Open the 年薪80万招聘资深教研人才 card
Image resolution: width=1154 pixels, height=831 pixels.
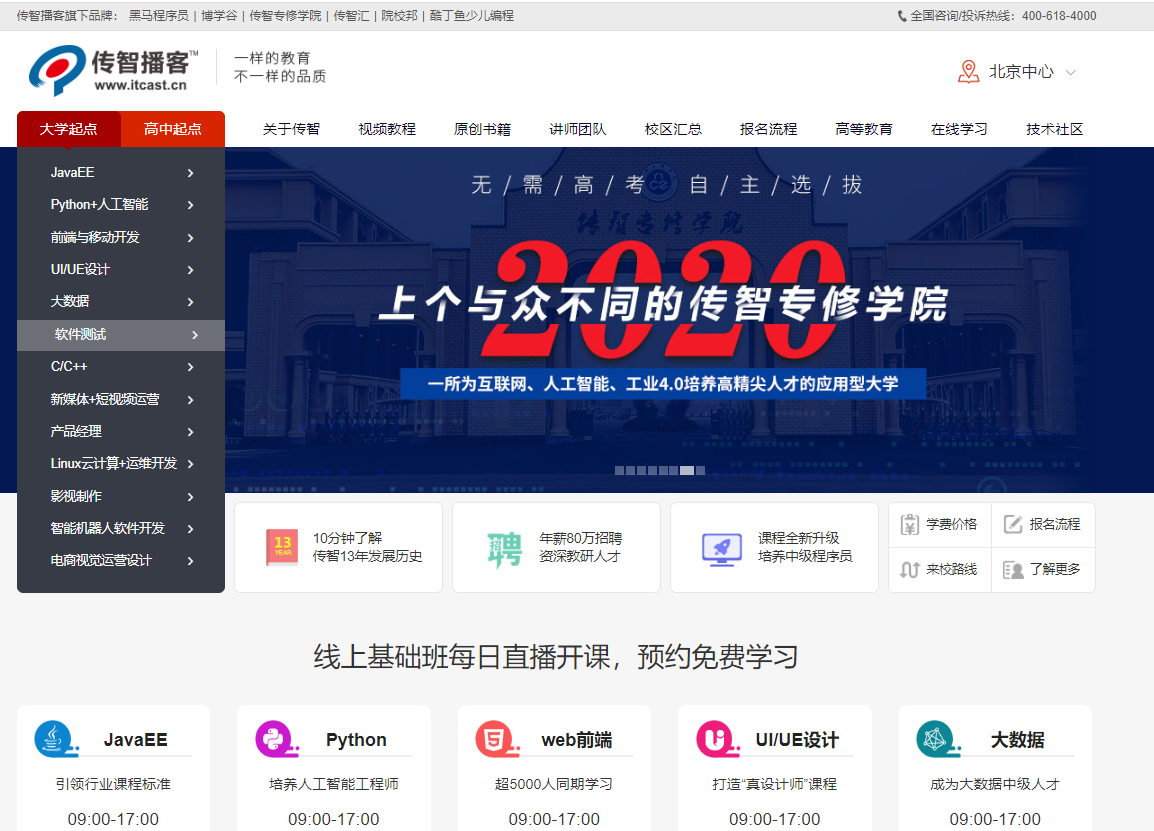click(x=556, y=548)
